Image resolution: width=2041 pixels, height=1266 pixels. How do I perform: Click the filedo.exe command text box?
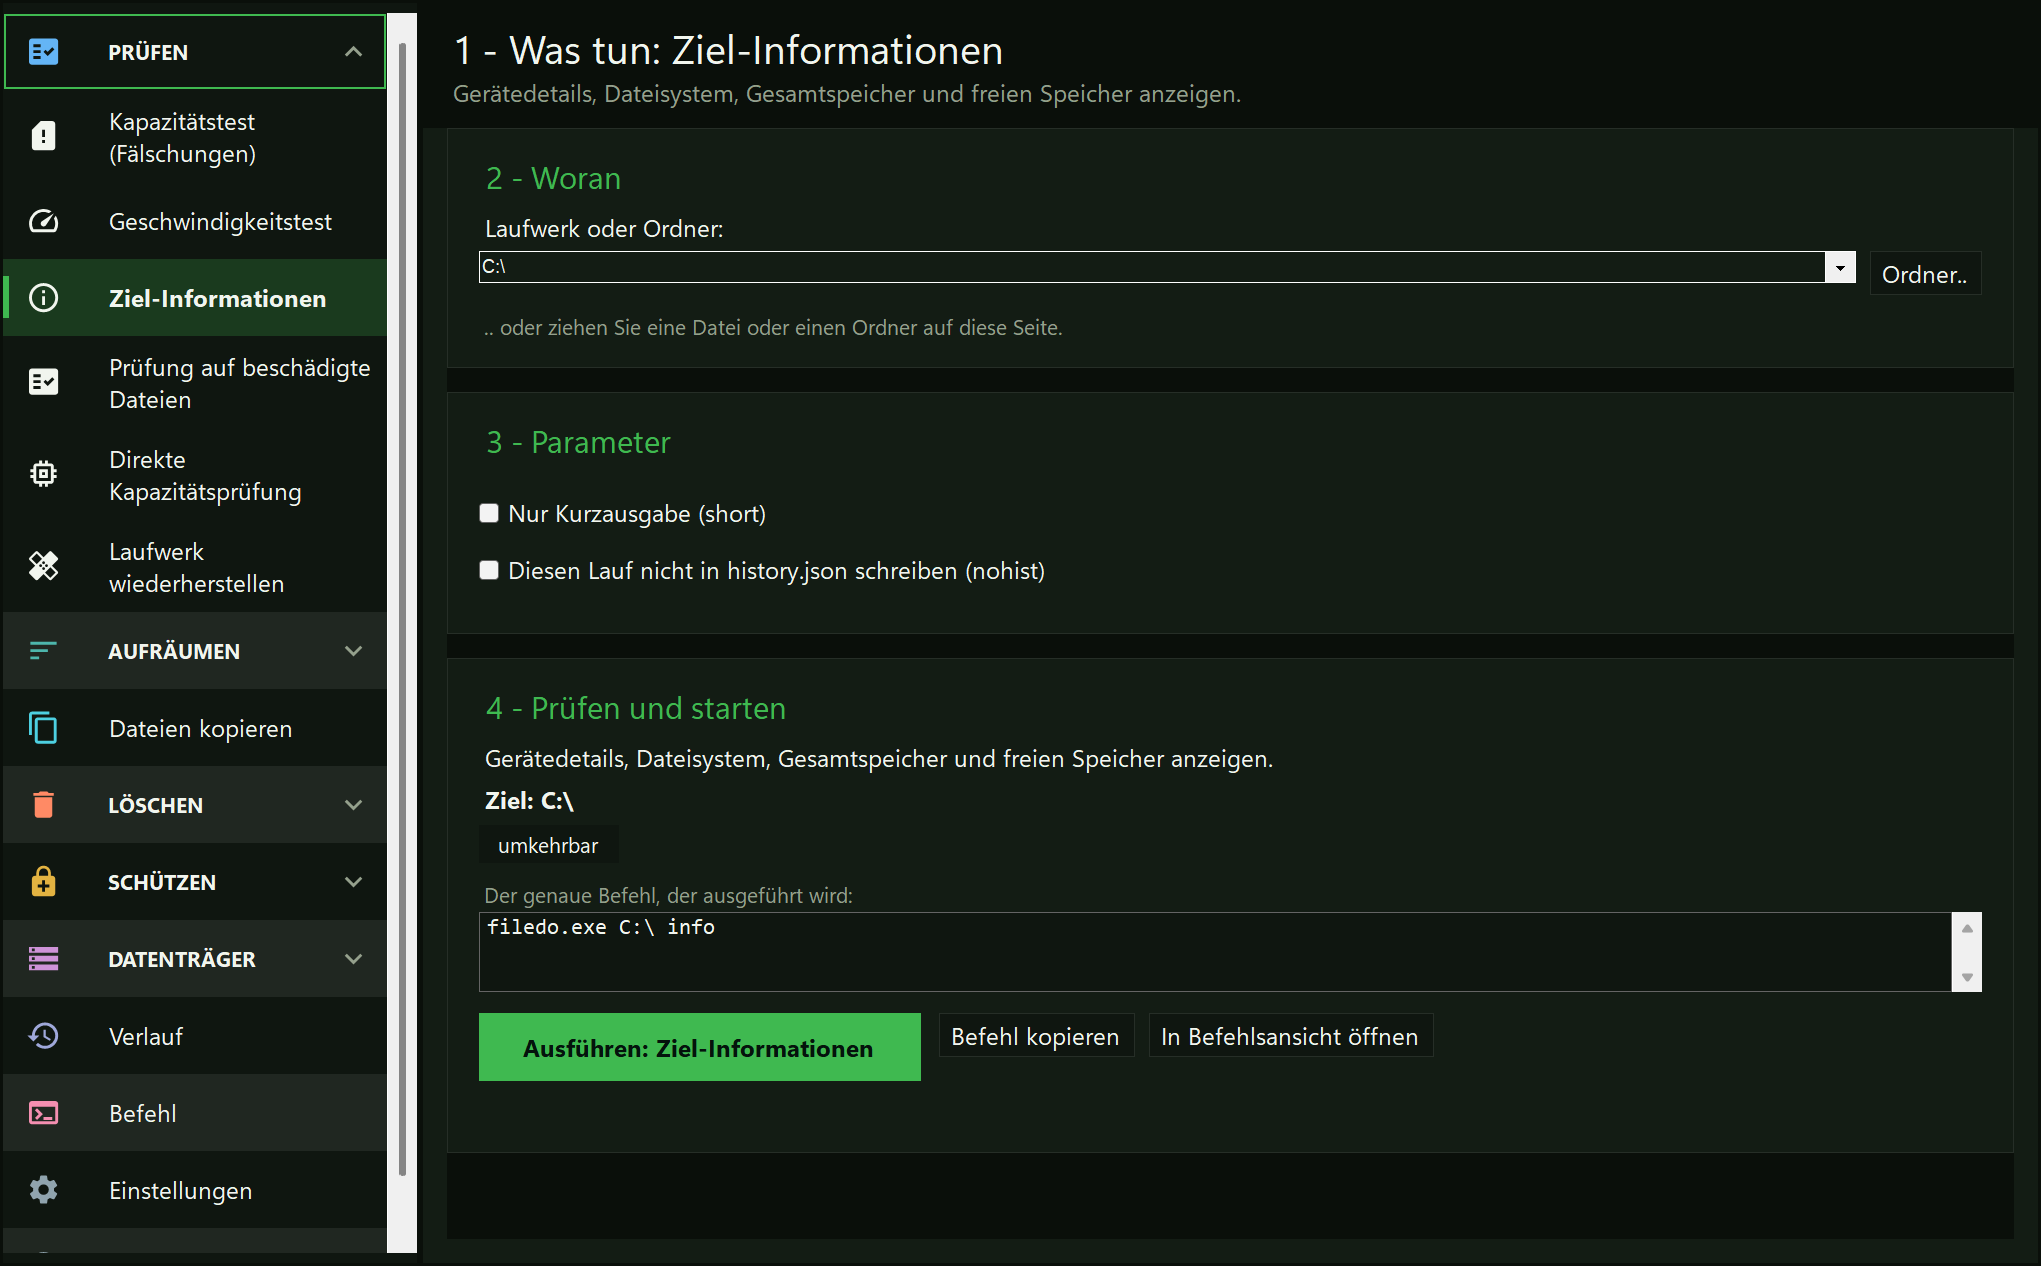click(x=1215, y=951)
